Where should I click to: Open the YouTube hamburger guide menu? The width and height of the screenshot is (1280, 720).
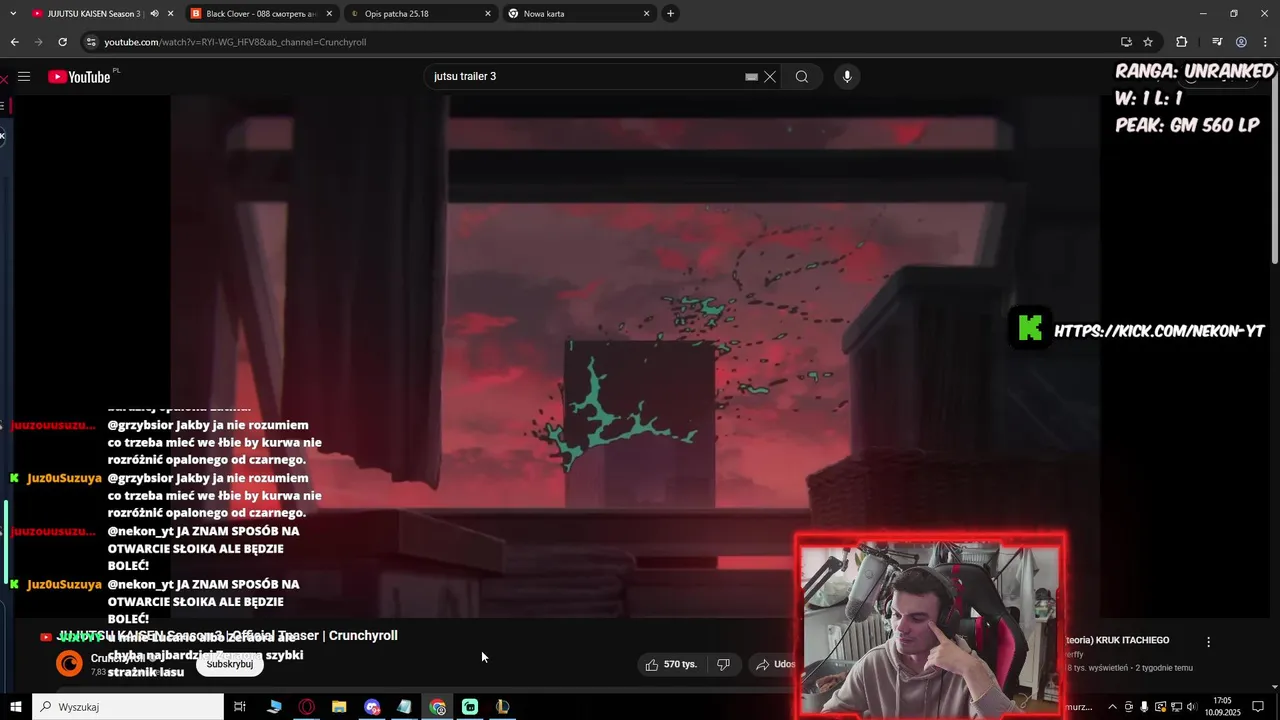pyautogui.click(x=24, y=77)
